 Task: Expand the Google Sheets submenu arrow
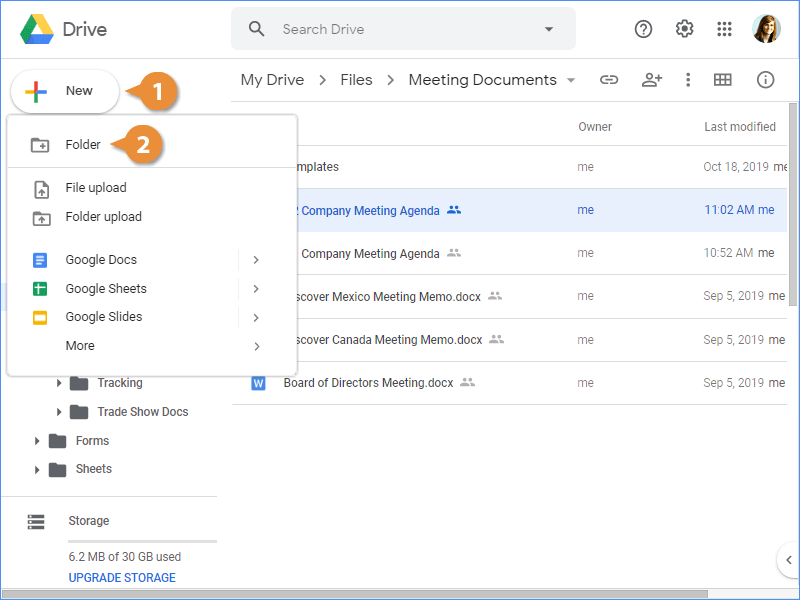(256, 289)
